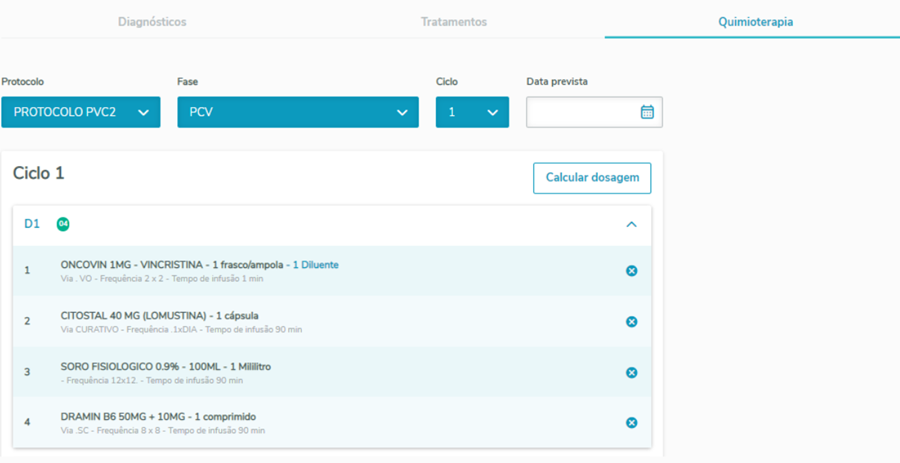Click Via . VO frequency details line
Image resolution: width=900 pixels, height=463 pixels.
pyautogui.click(x=162, y=279)
